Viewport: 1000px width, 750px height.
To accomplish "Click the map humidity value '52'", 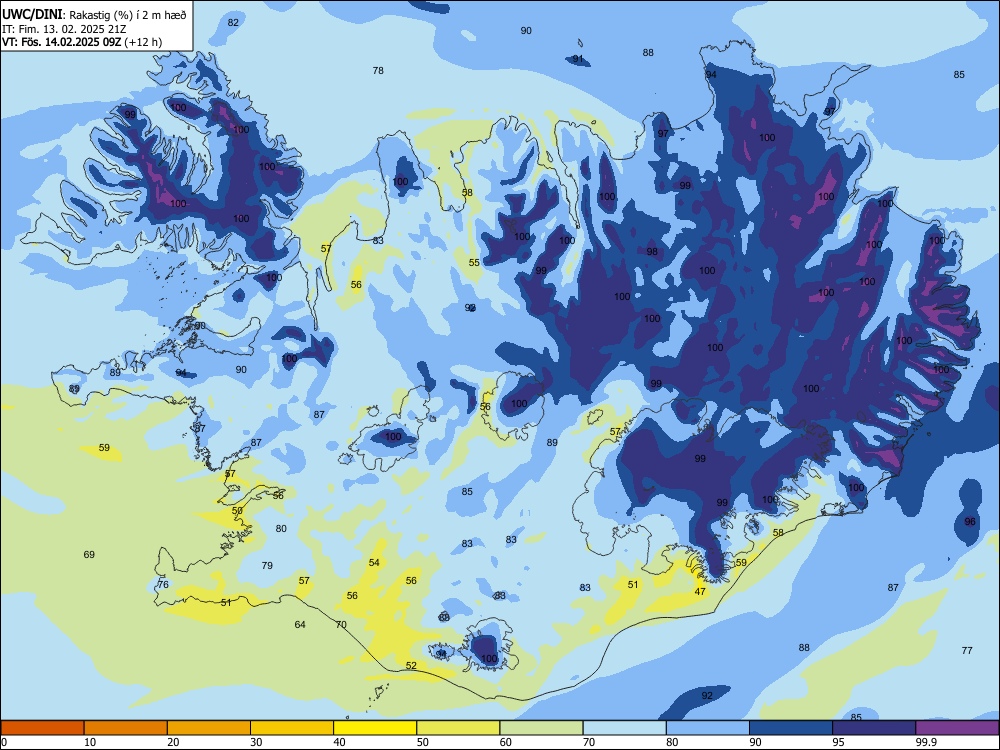I will pyautogui.click(x=411, y=665).
